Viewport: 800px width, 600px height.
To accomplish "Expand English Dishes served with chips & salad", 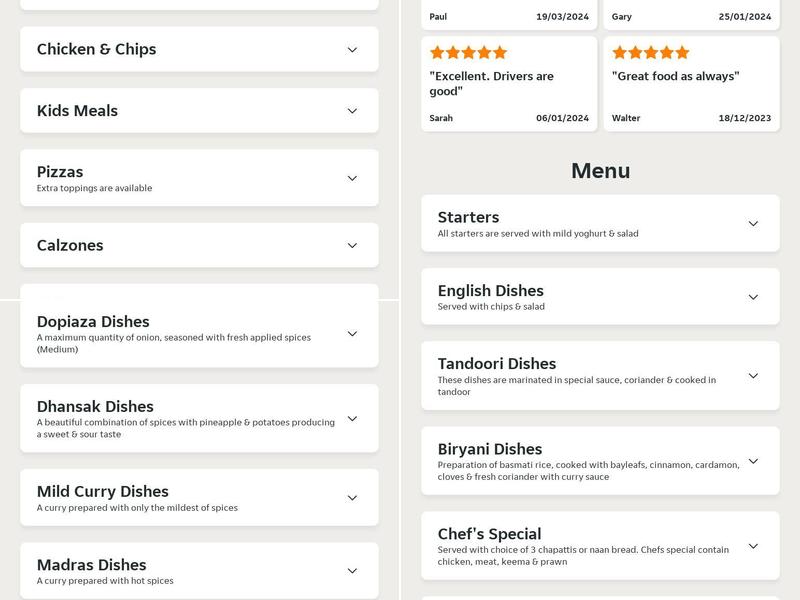I will coord(600,296).
